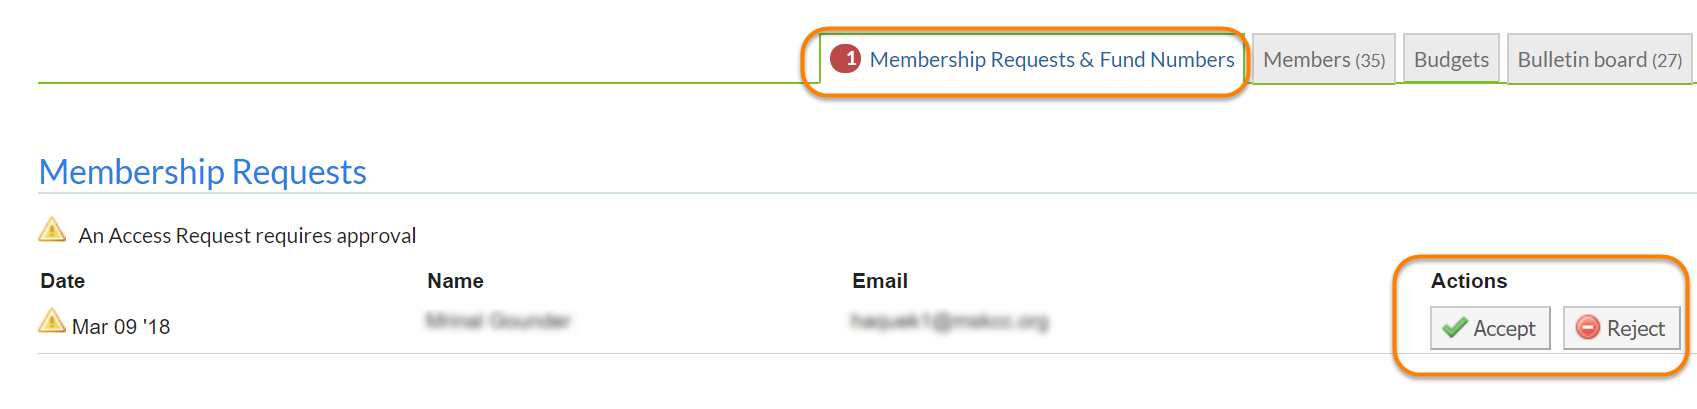Open the Budgets tab
The height and width of the screenshot is (409, 1697).
1451,60
